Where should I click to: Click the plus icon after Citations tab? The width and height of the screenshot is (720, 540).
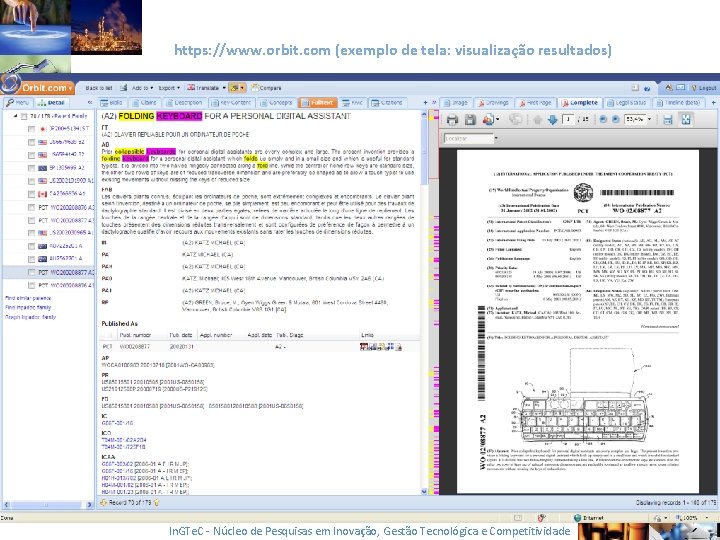[x=425, y=103]
